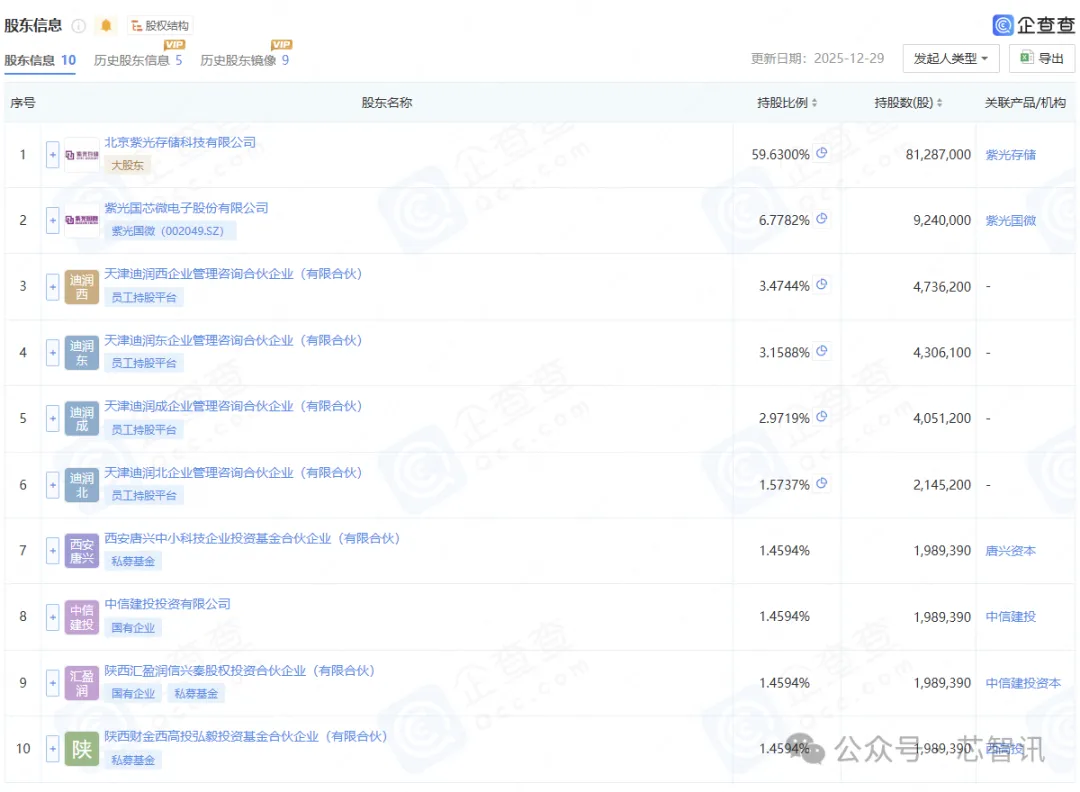This screenshot has height=792, width=1080.
Task: Open 北京紫光存储科技有限公司 shareholder link
Action: pos(180,143)
